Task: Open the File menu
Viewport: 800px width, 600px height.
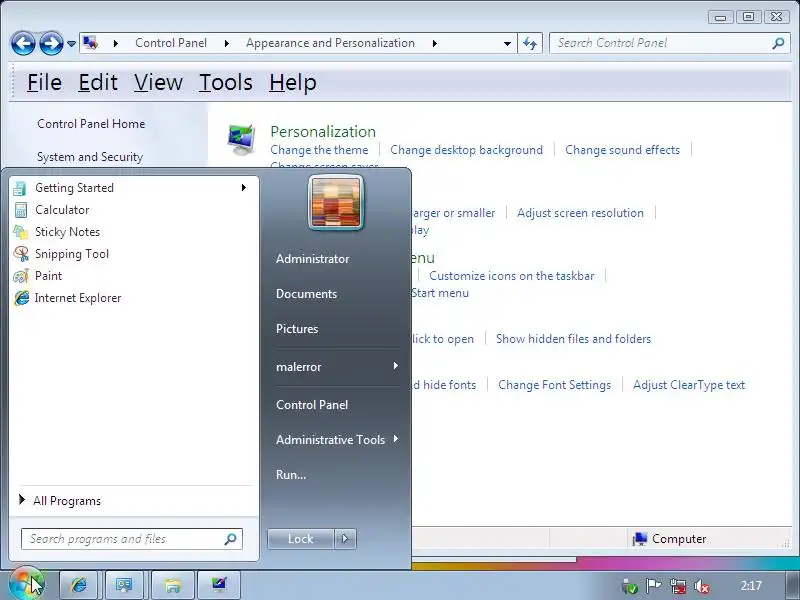Action: 44,82
